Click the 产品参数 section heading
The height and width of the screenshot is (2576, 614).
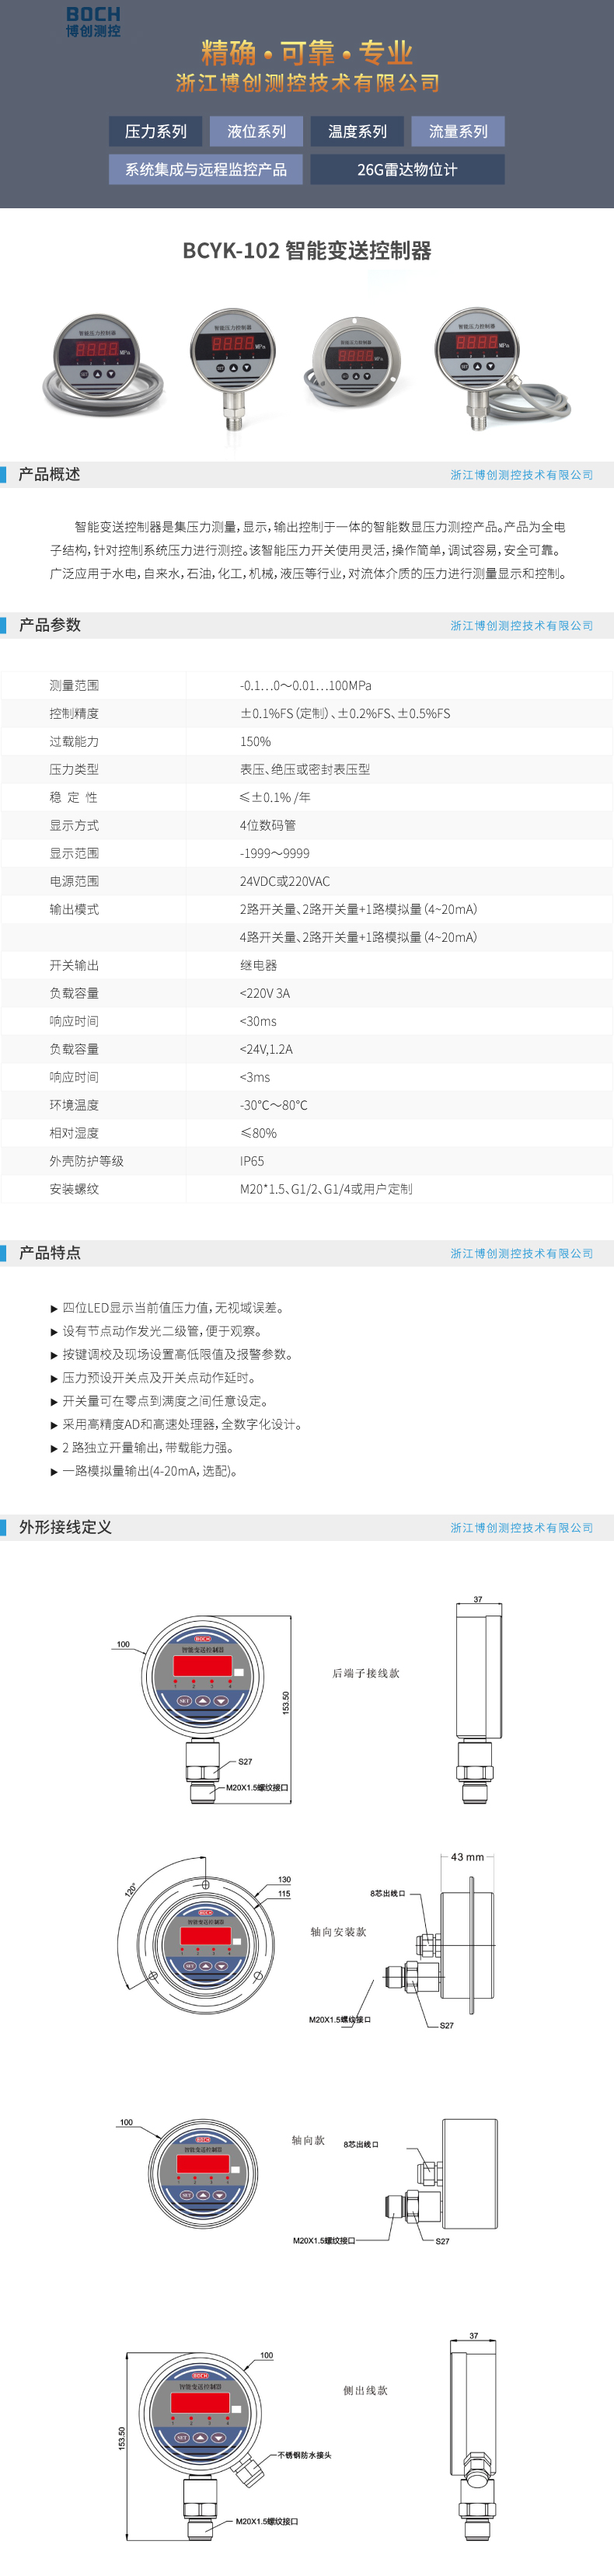(x=49, y=625)
